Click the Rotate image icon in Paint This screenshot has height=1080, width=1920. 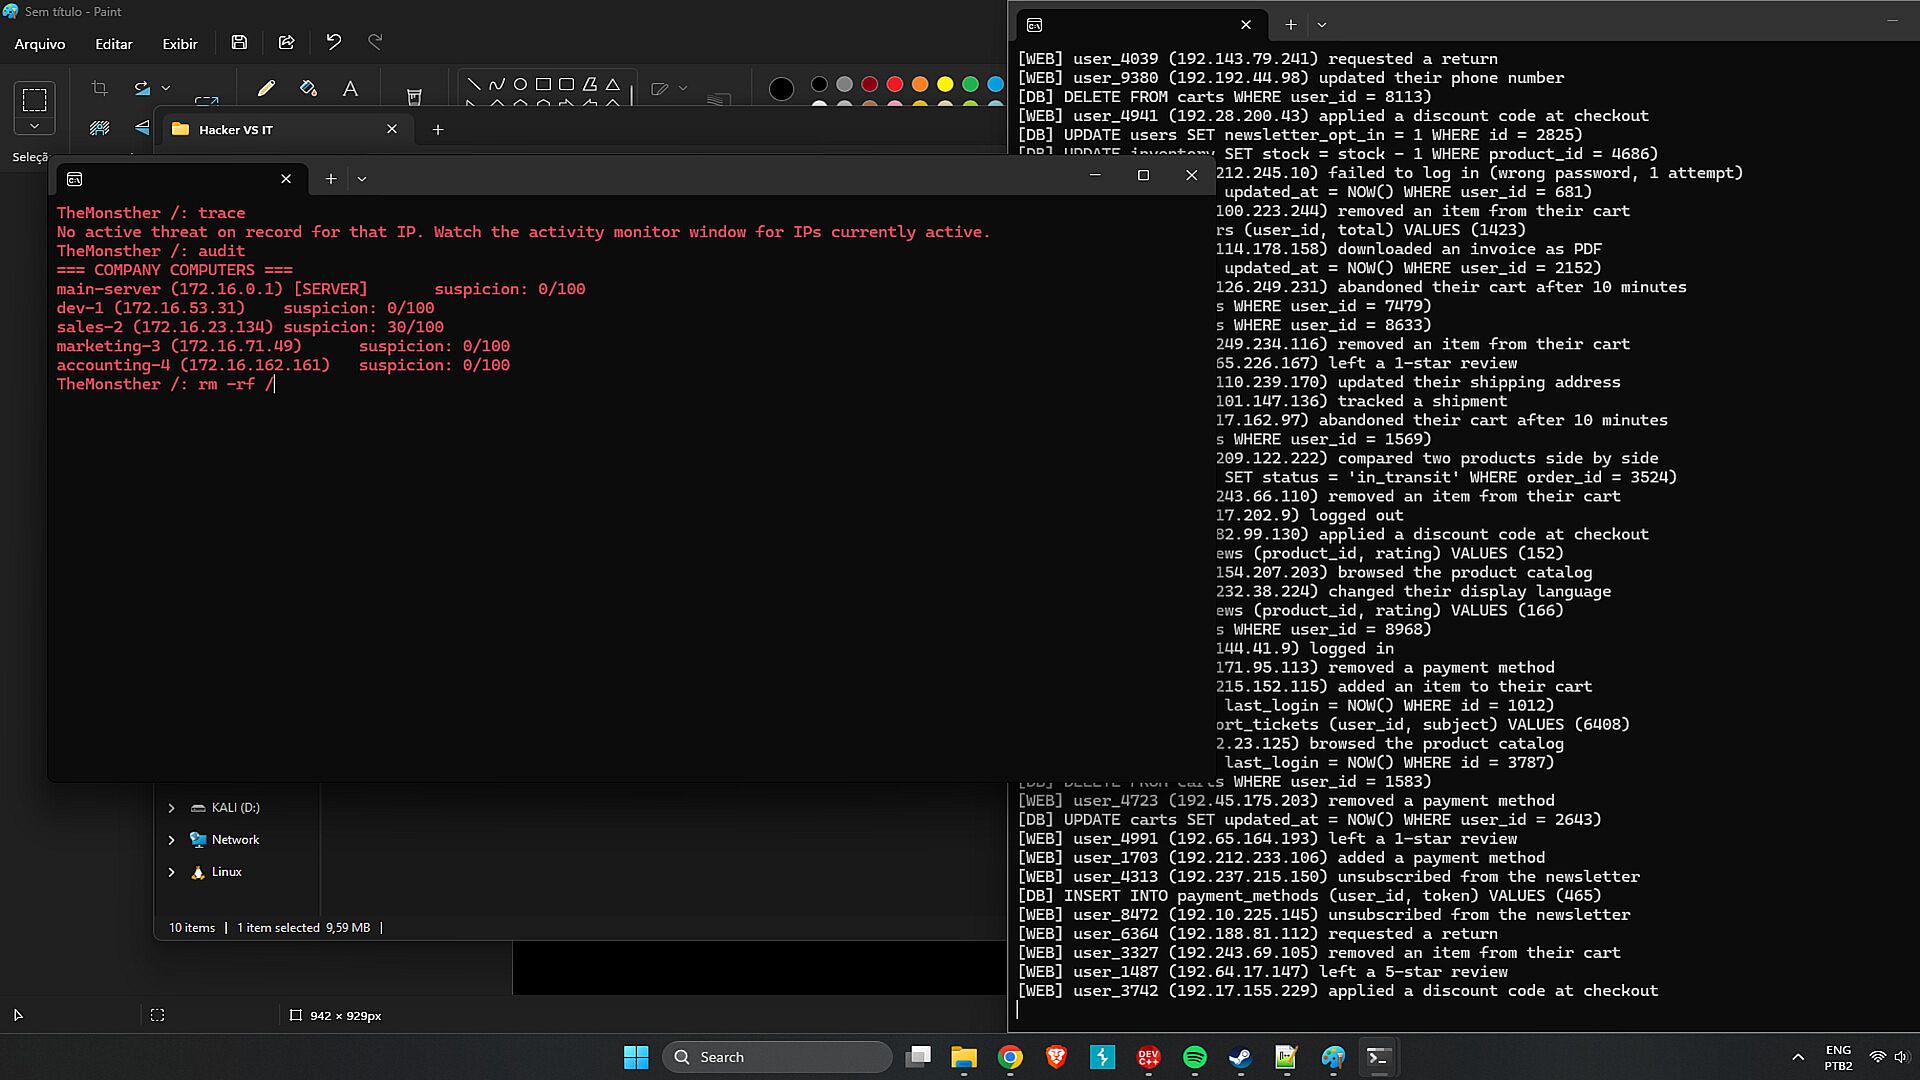coord(142,88)
